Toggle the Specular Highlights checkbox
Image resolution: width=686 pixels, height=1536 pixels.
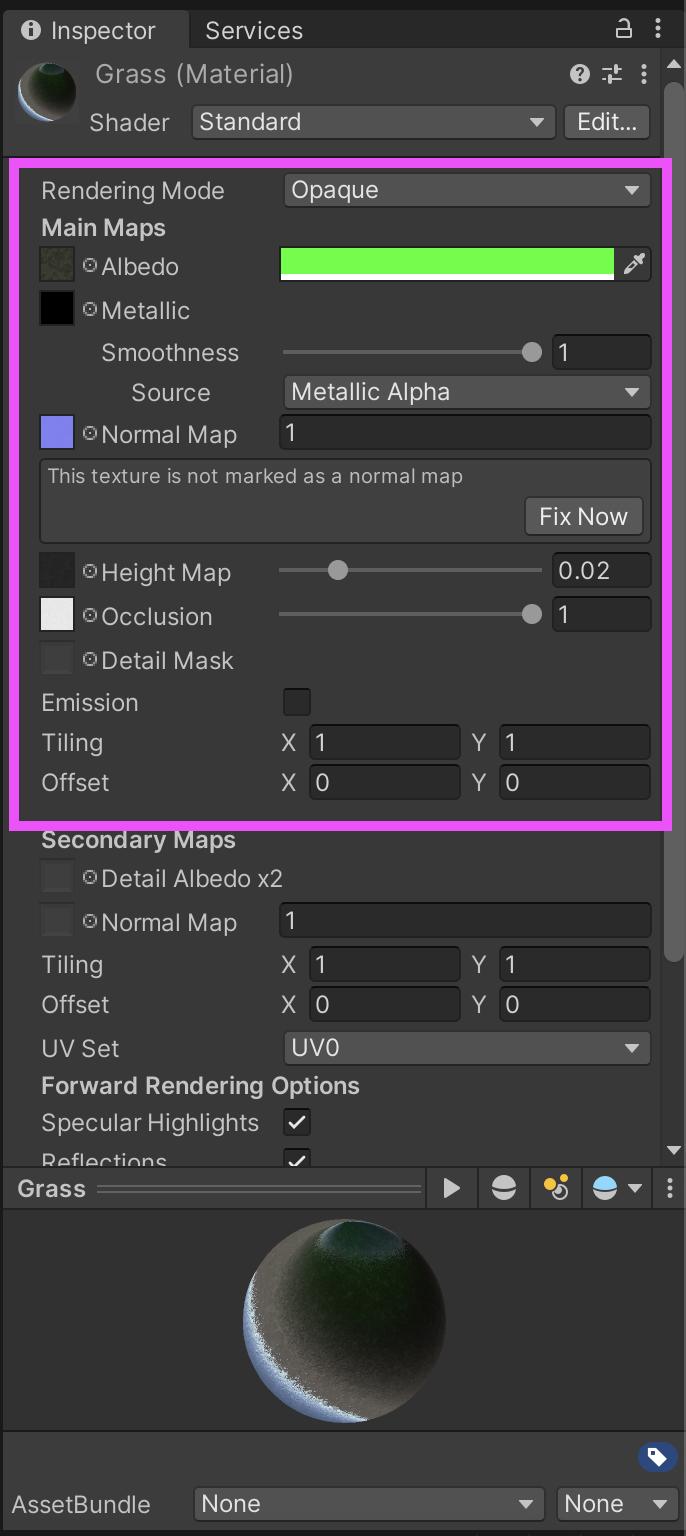click(x=297, y=1122)
